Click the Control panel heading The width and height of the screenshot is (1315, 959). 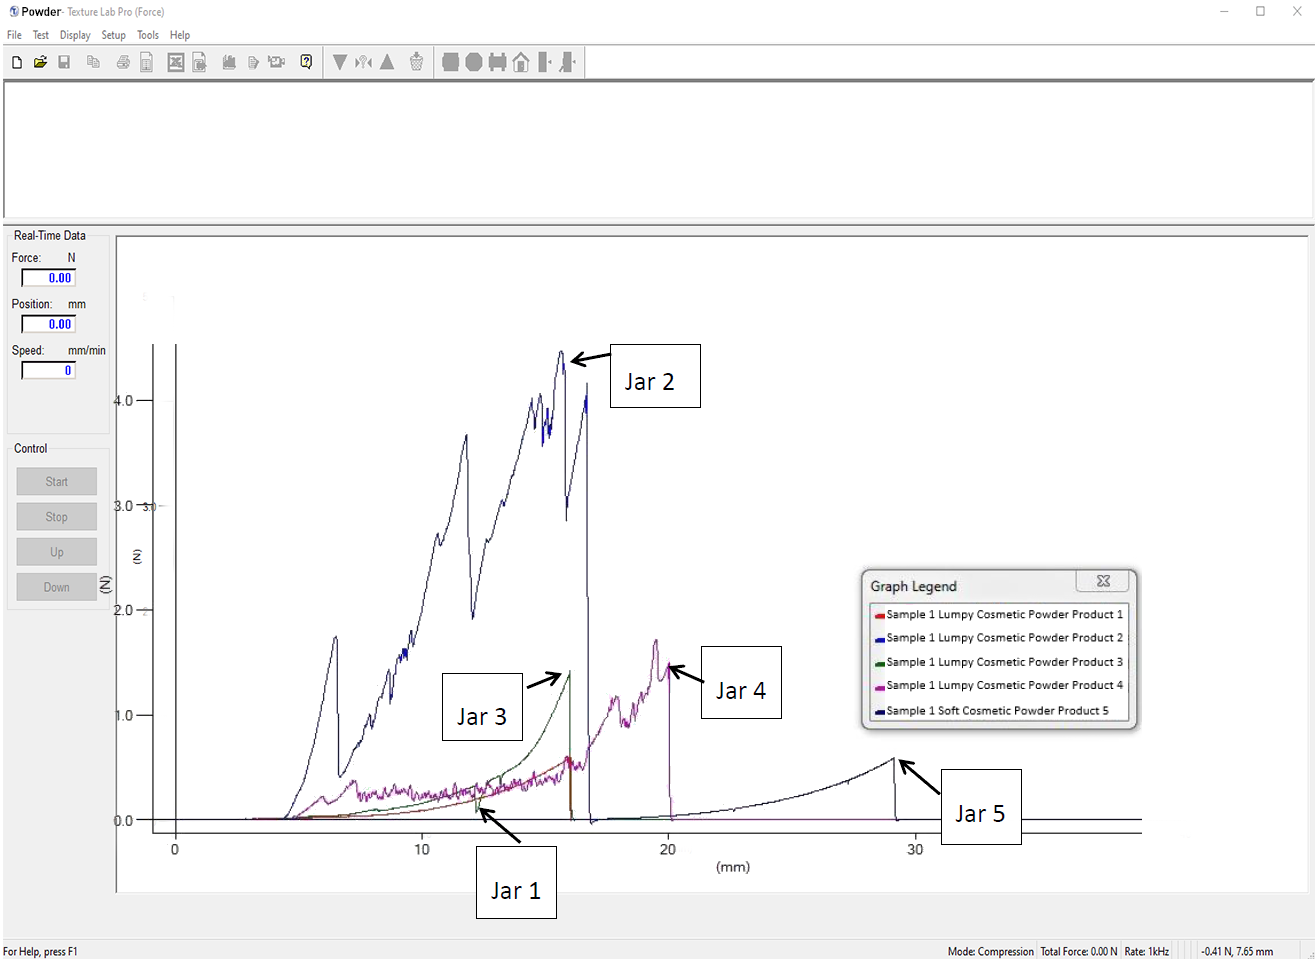(x=31, y=449)
